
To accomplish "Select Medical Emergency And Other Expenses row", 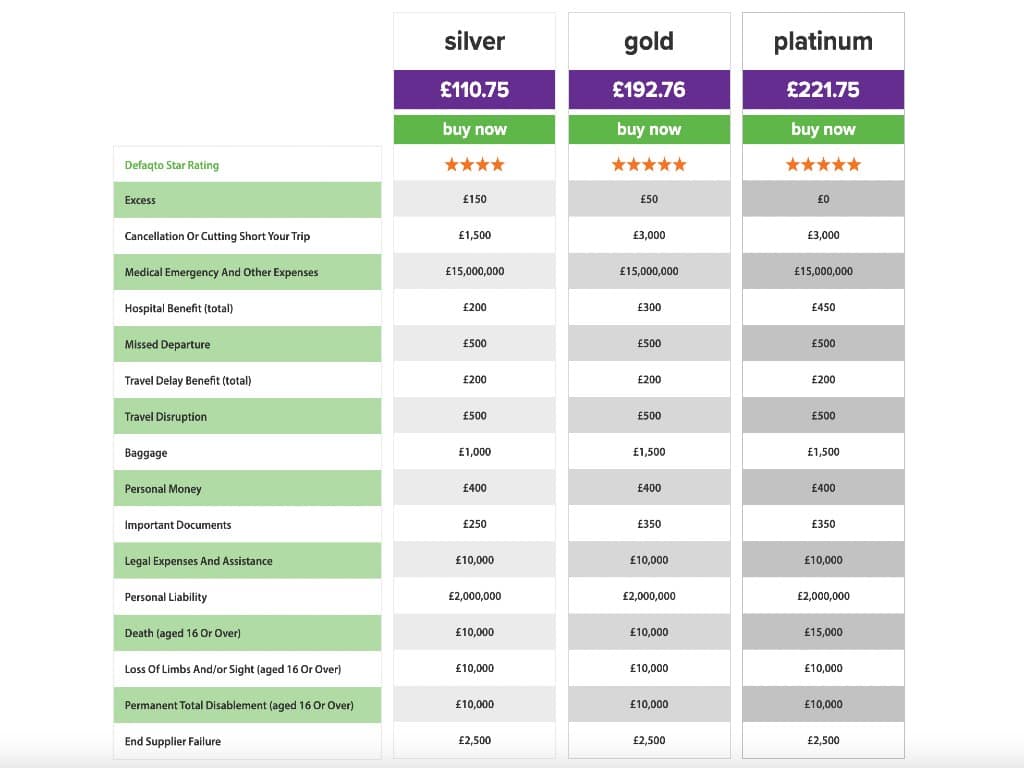I will 221,272.
